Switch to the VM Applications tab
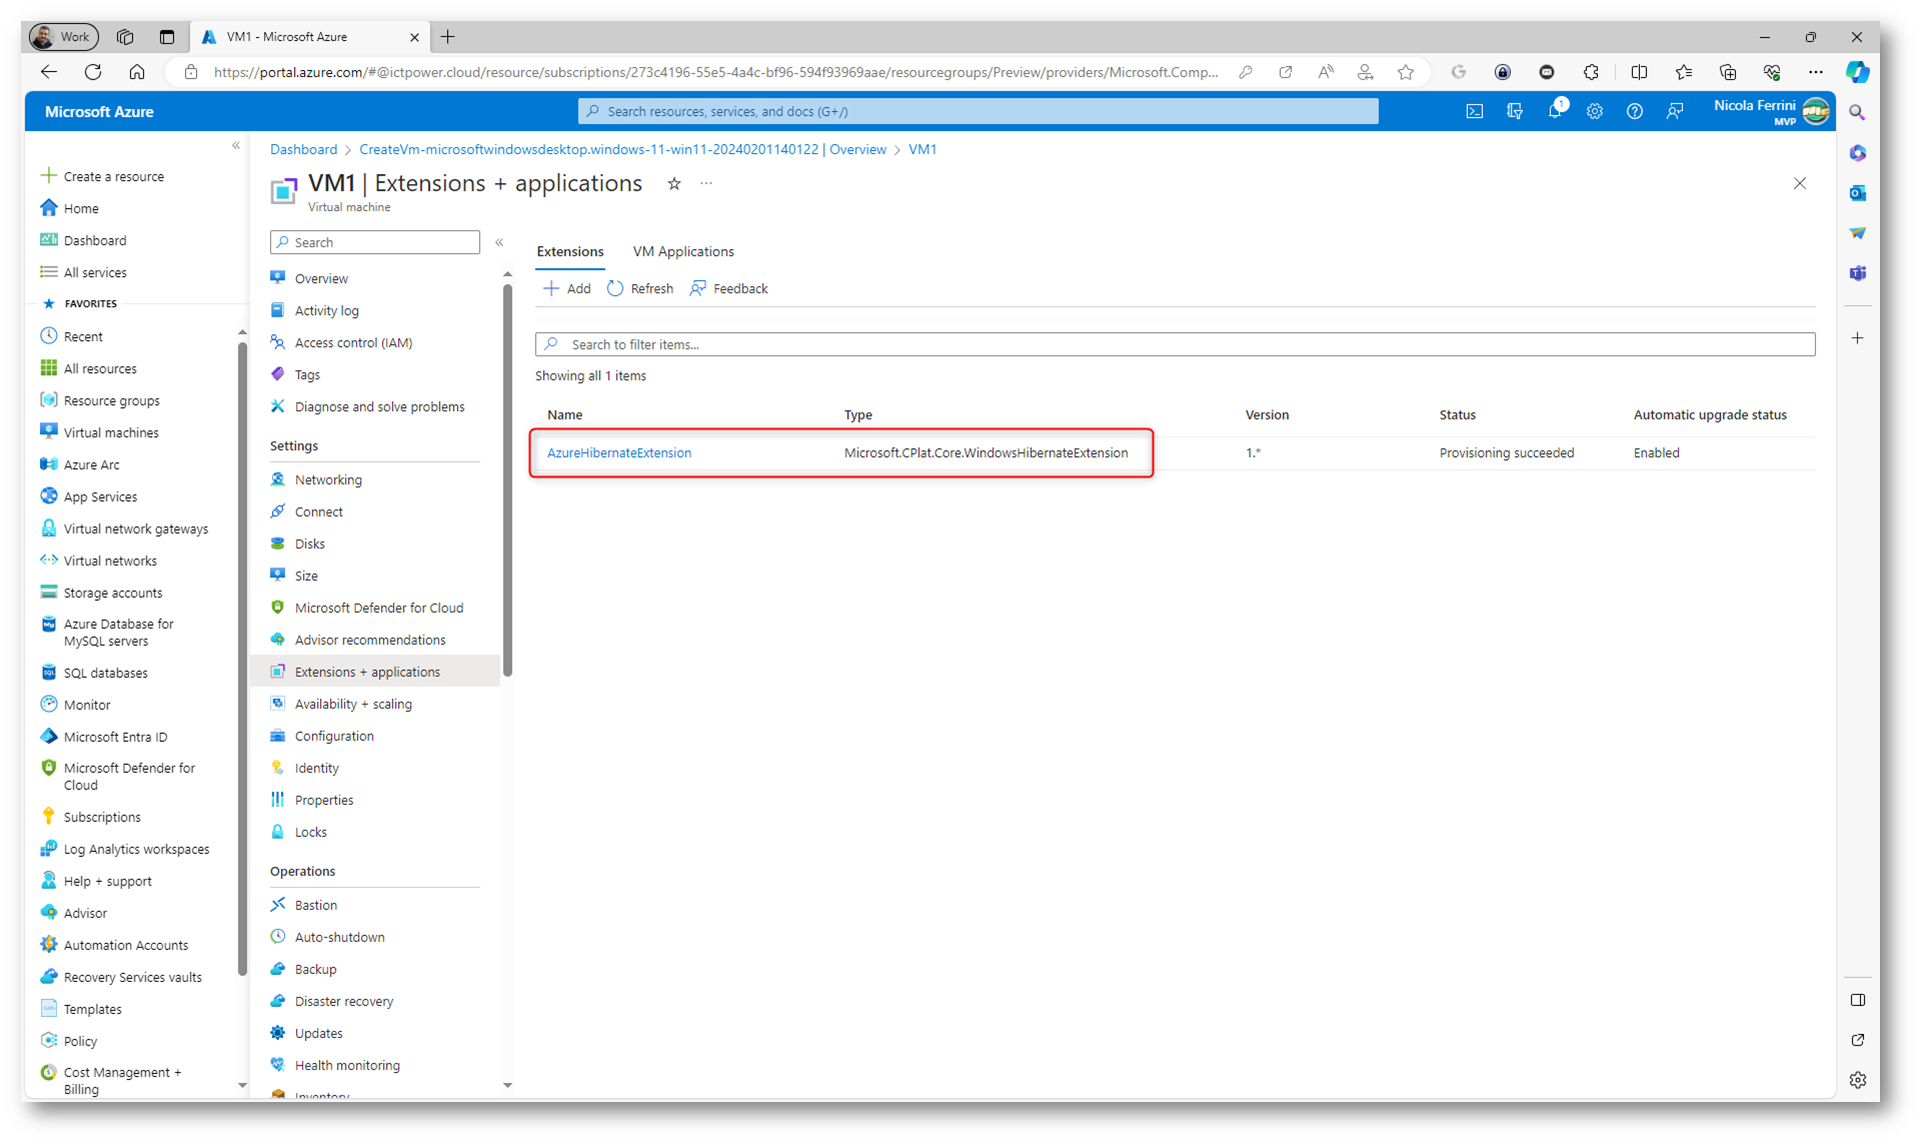 coord(683,252)
